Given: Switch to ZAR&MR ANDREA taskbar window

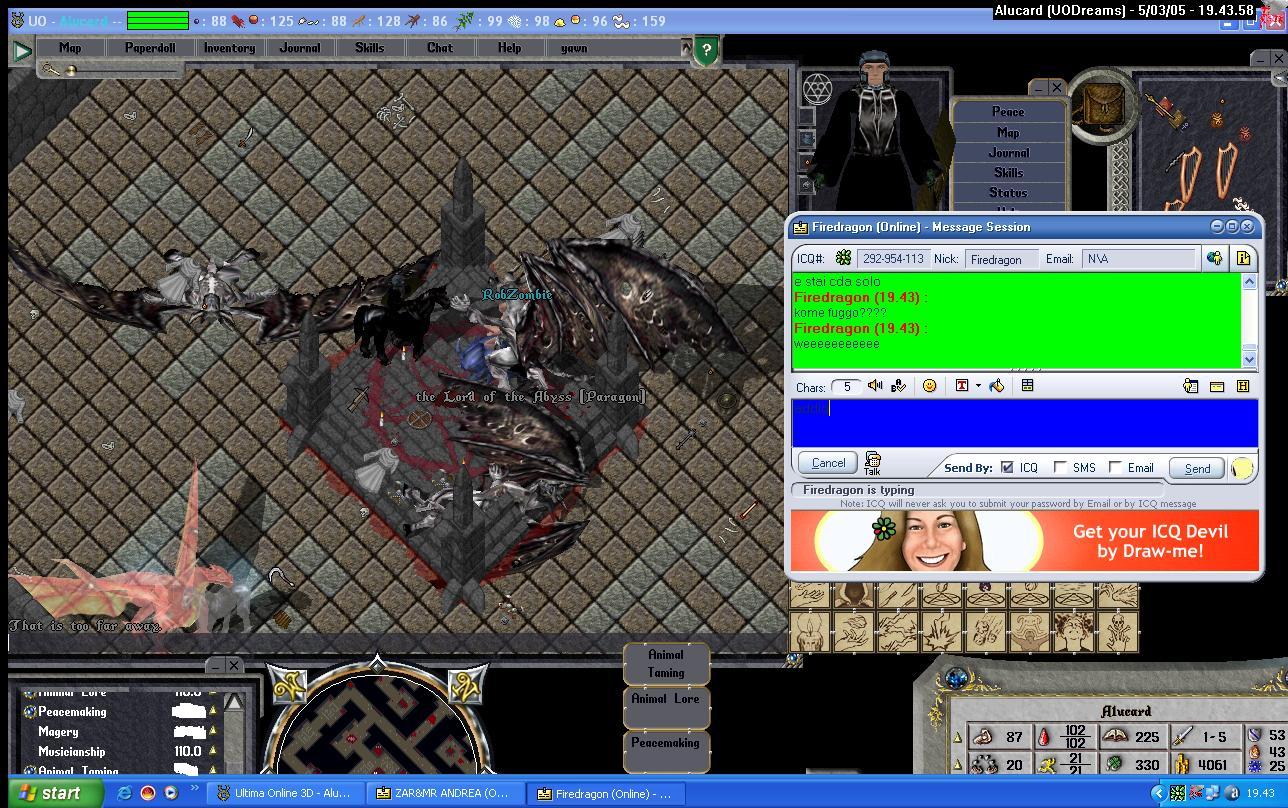Looking at the screenshot, I should 443,793.
